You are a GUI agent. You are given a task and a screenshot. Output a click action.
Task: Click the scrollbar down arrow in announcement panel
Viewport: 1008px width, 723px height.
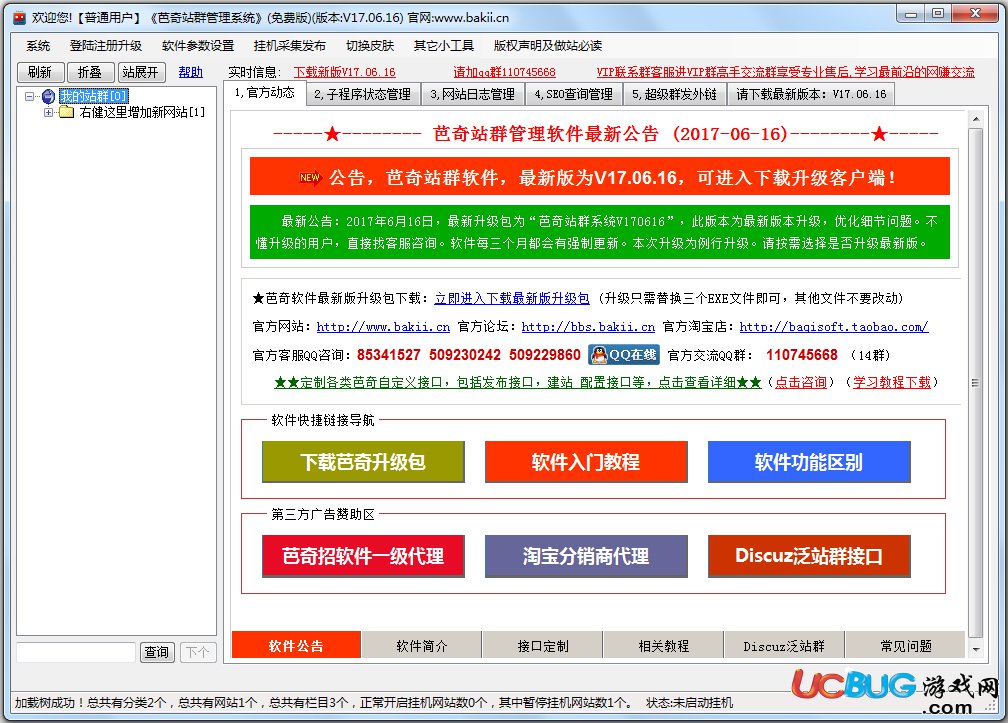pos(975,650)
